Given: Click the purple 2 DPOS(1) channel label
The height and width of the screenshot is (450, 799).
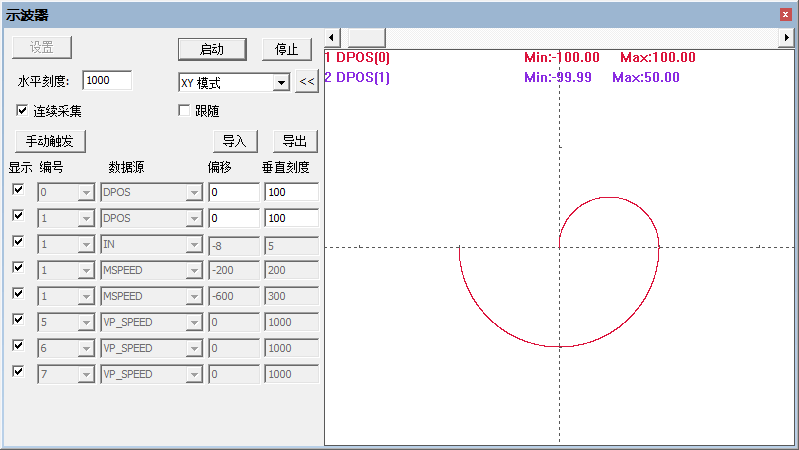Looking at the screenshot, I should pos(357,77).
